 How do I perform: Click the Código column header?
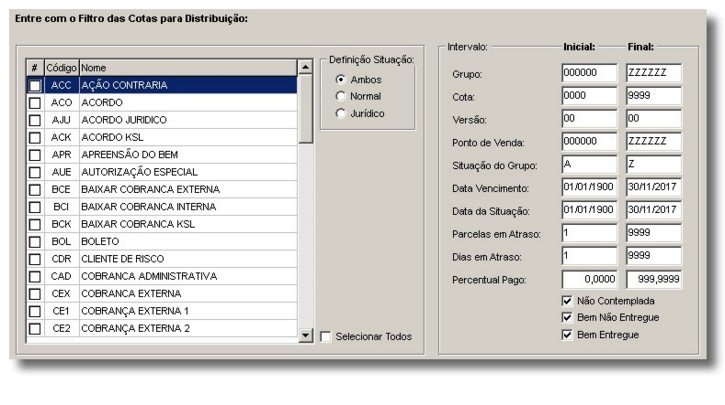click(61, 68)
